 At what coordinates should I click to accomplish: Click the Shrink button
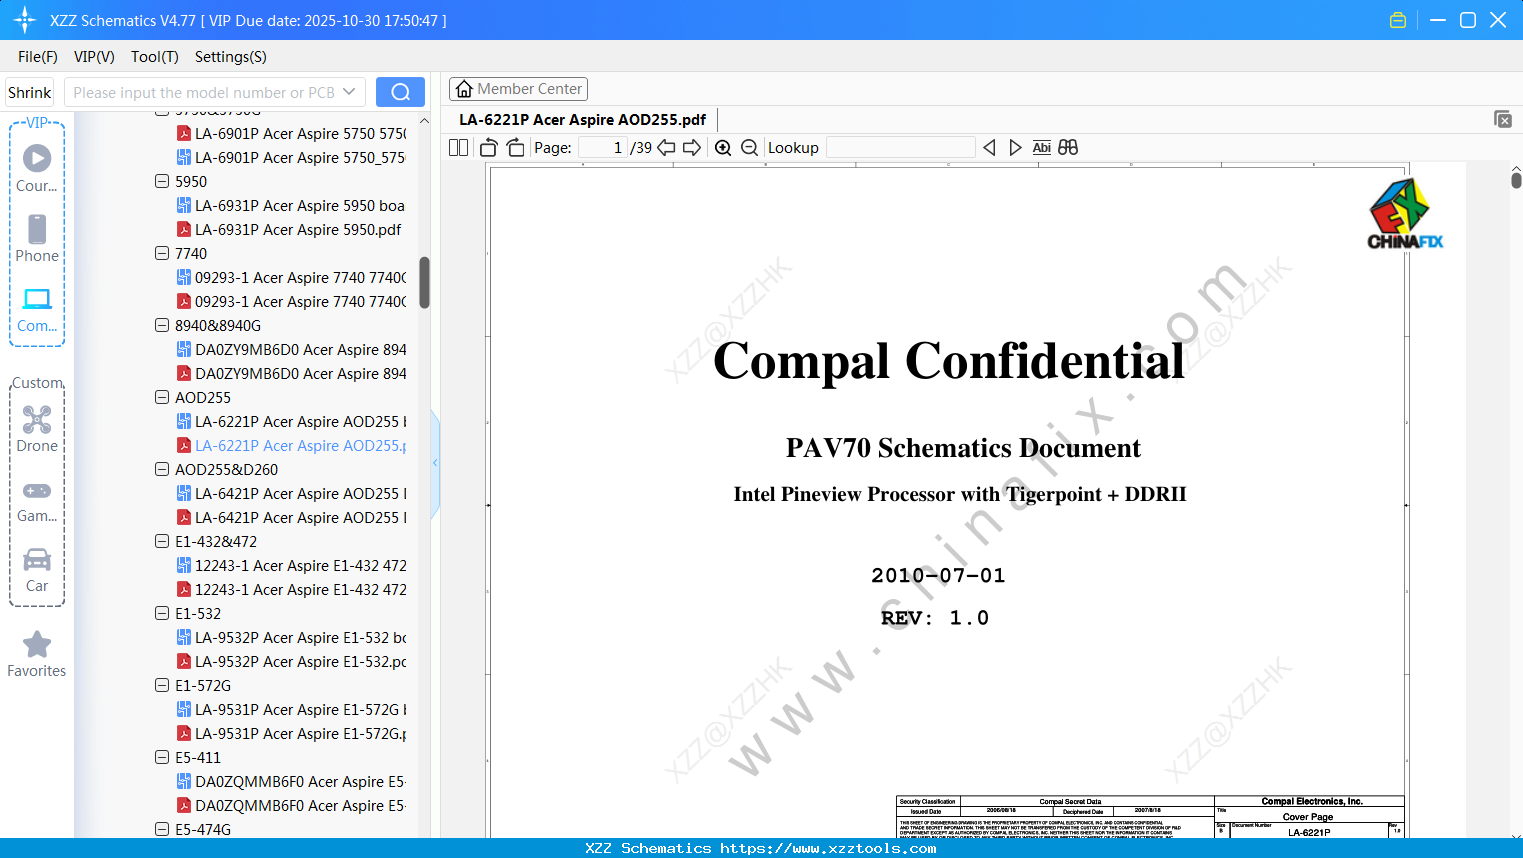click(x=30, y=92)
